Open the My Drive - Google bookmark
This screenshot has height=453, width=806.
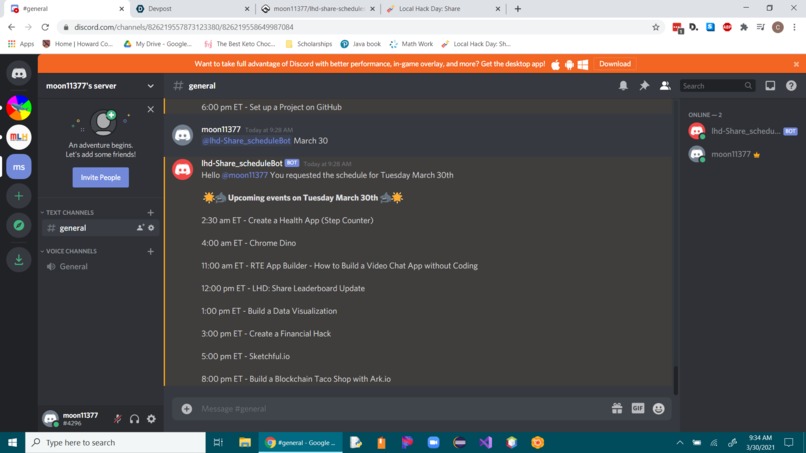click(158, 44)
